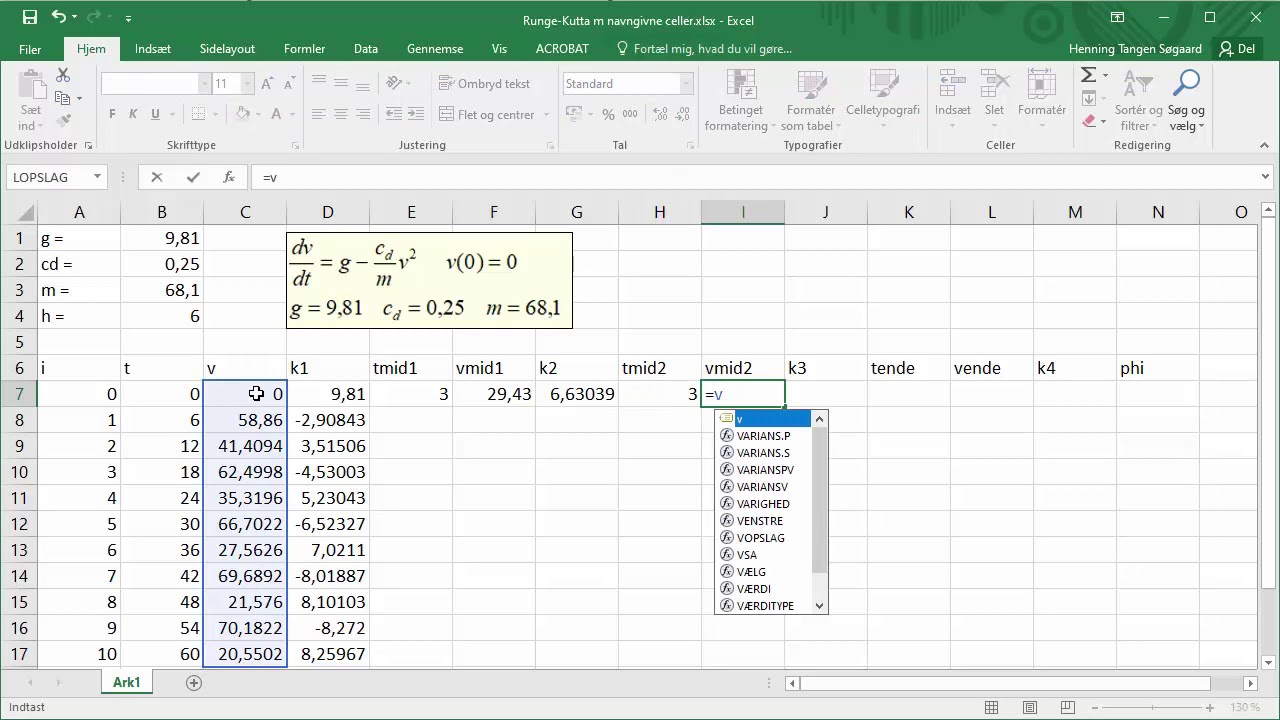Confirm the formula with the checkmark icon
This screenshot has height=720, width=1280.
[x=193, y=177]
